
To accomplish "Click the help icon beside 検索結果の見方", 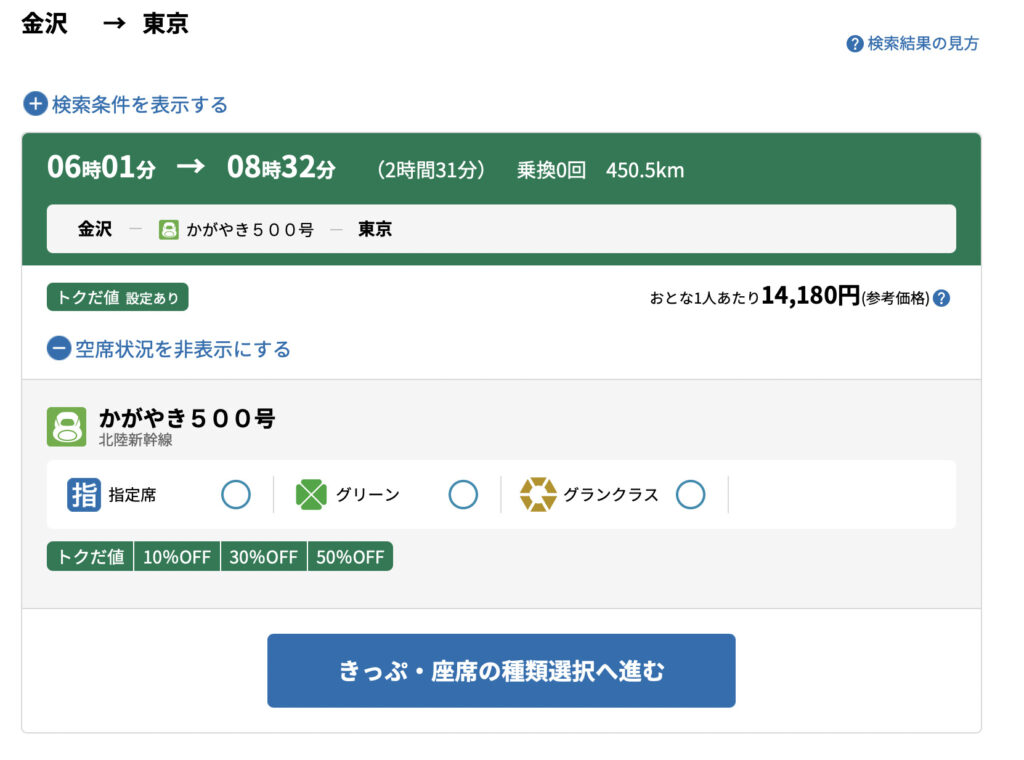I will pyautogui.click(x=854, y=44).
